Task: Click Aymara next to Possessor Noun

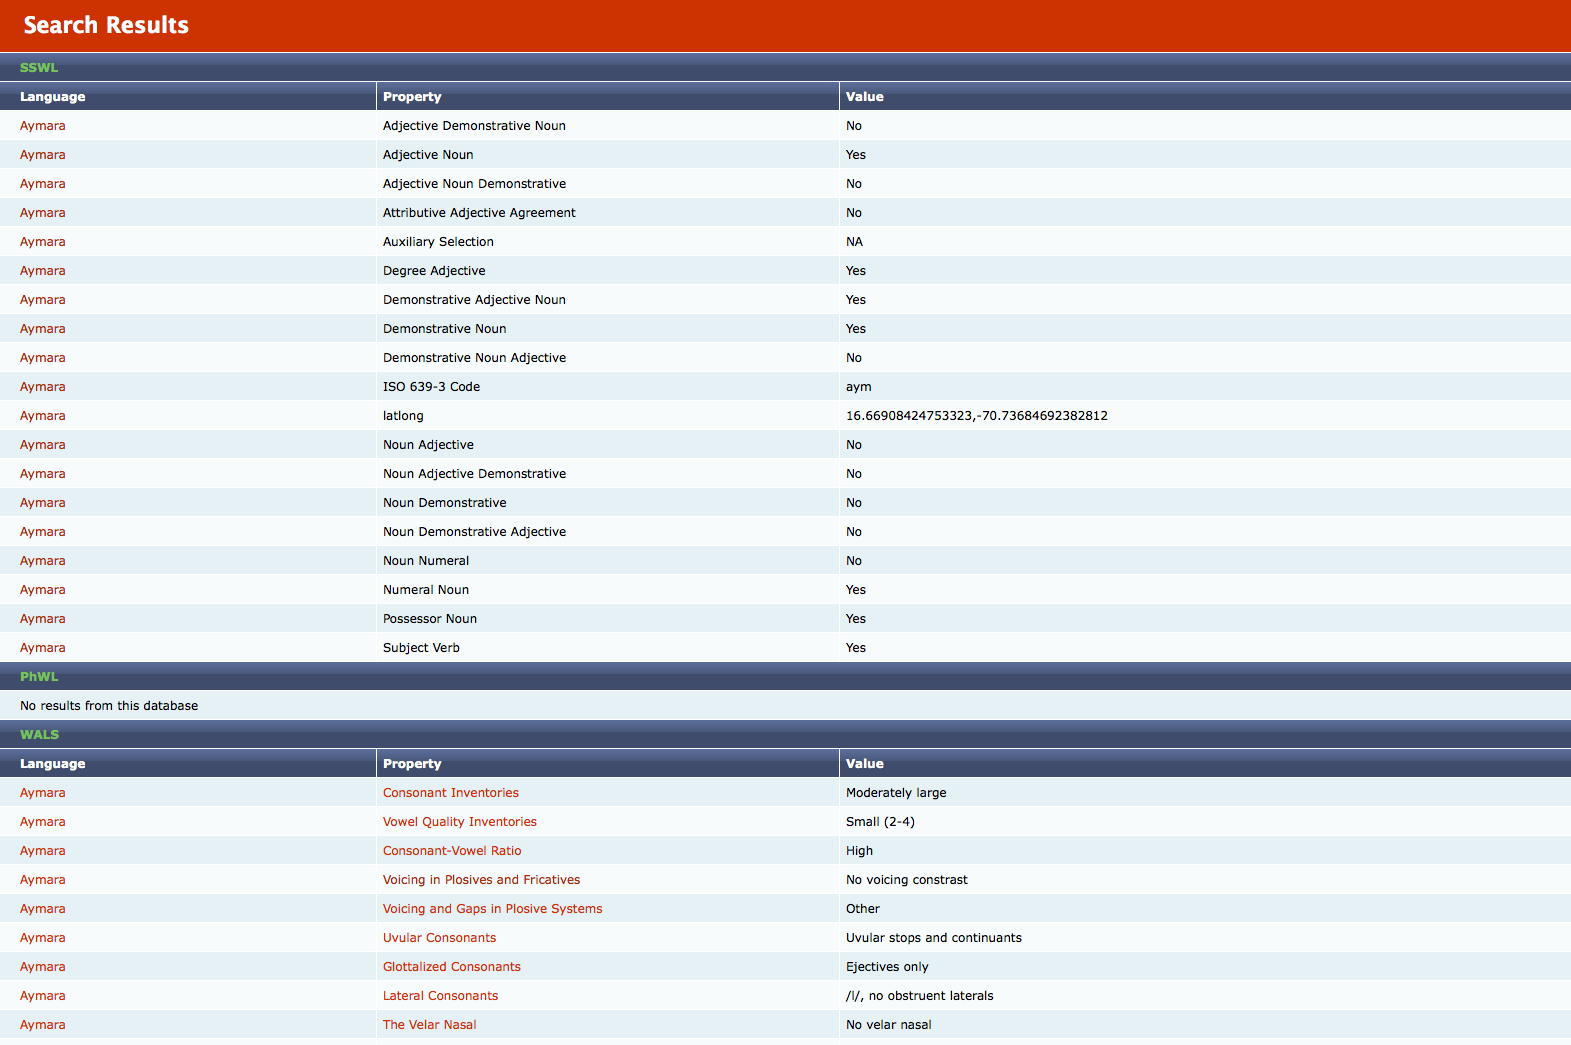Action: point(43,619)
